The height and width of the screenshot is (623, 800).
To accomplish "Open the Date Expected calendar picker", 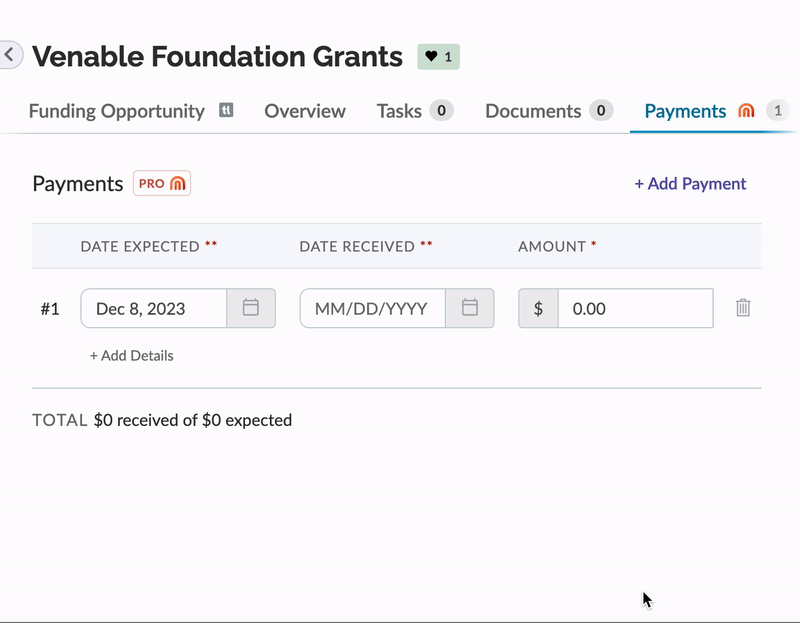I will pyautogui.click(x=251, y=308).
